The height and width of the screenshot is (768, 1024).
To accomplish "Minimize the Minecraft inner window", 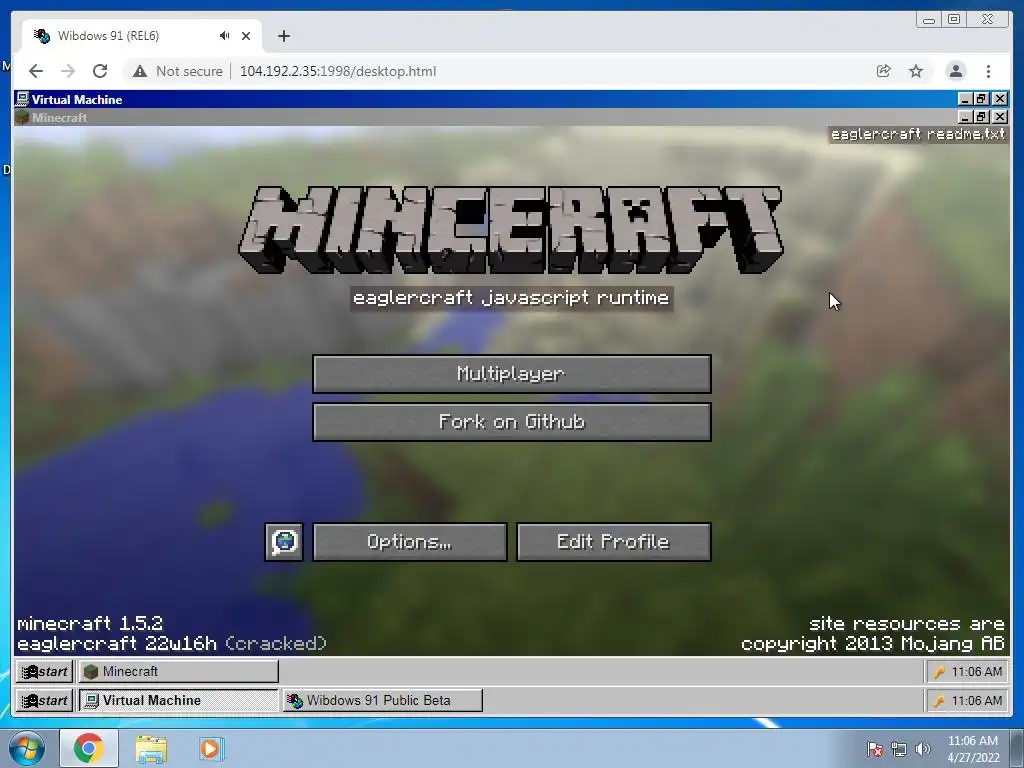I will click(965, 117).
